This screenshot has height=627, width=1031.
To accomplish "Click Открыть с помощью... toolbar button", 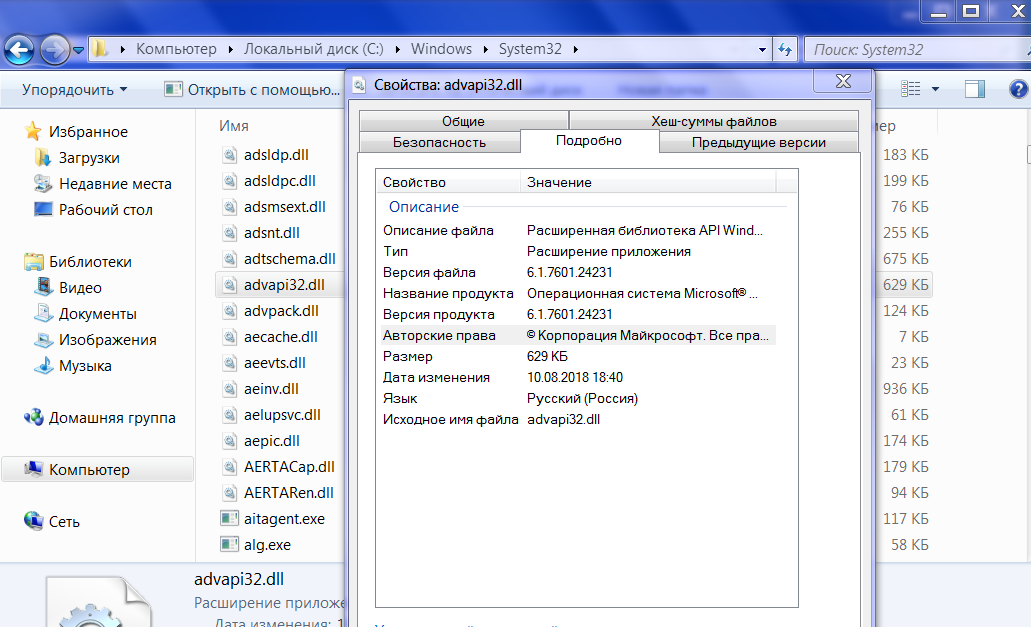I will [x=252, y=90].
